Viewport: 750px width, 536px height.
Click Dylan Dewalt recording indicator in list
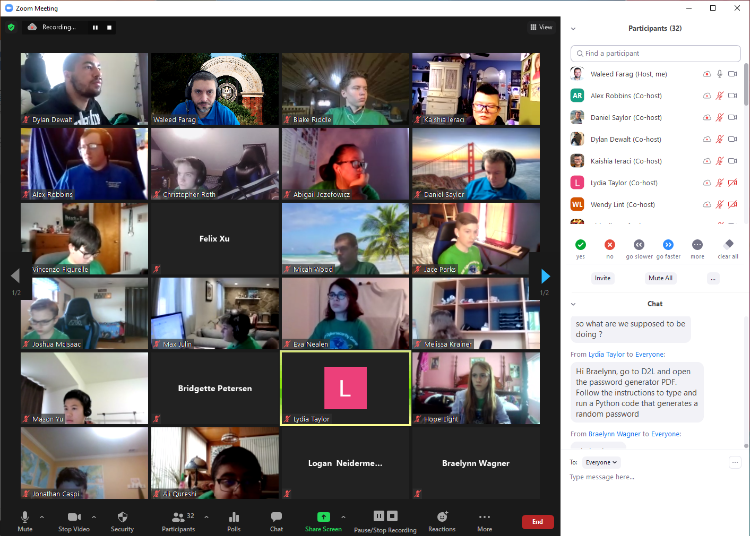[706, 139]
